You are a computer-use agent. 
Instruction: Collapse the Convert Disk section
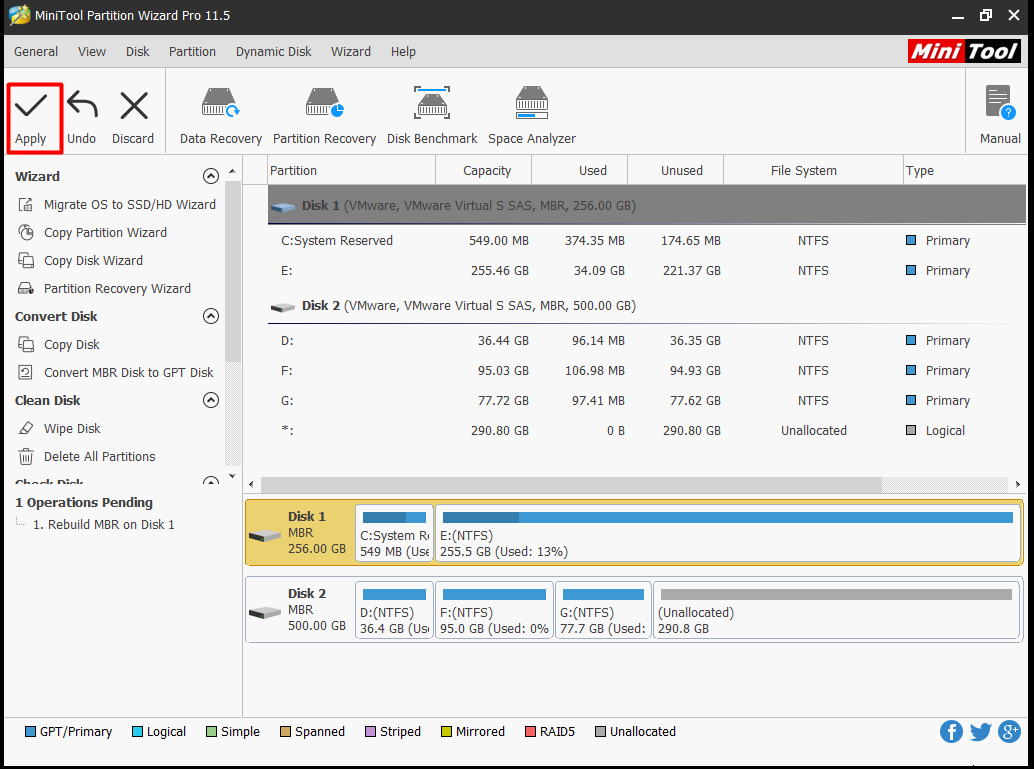point(210,317)
